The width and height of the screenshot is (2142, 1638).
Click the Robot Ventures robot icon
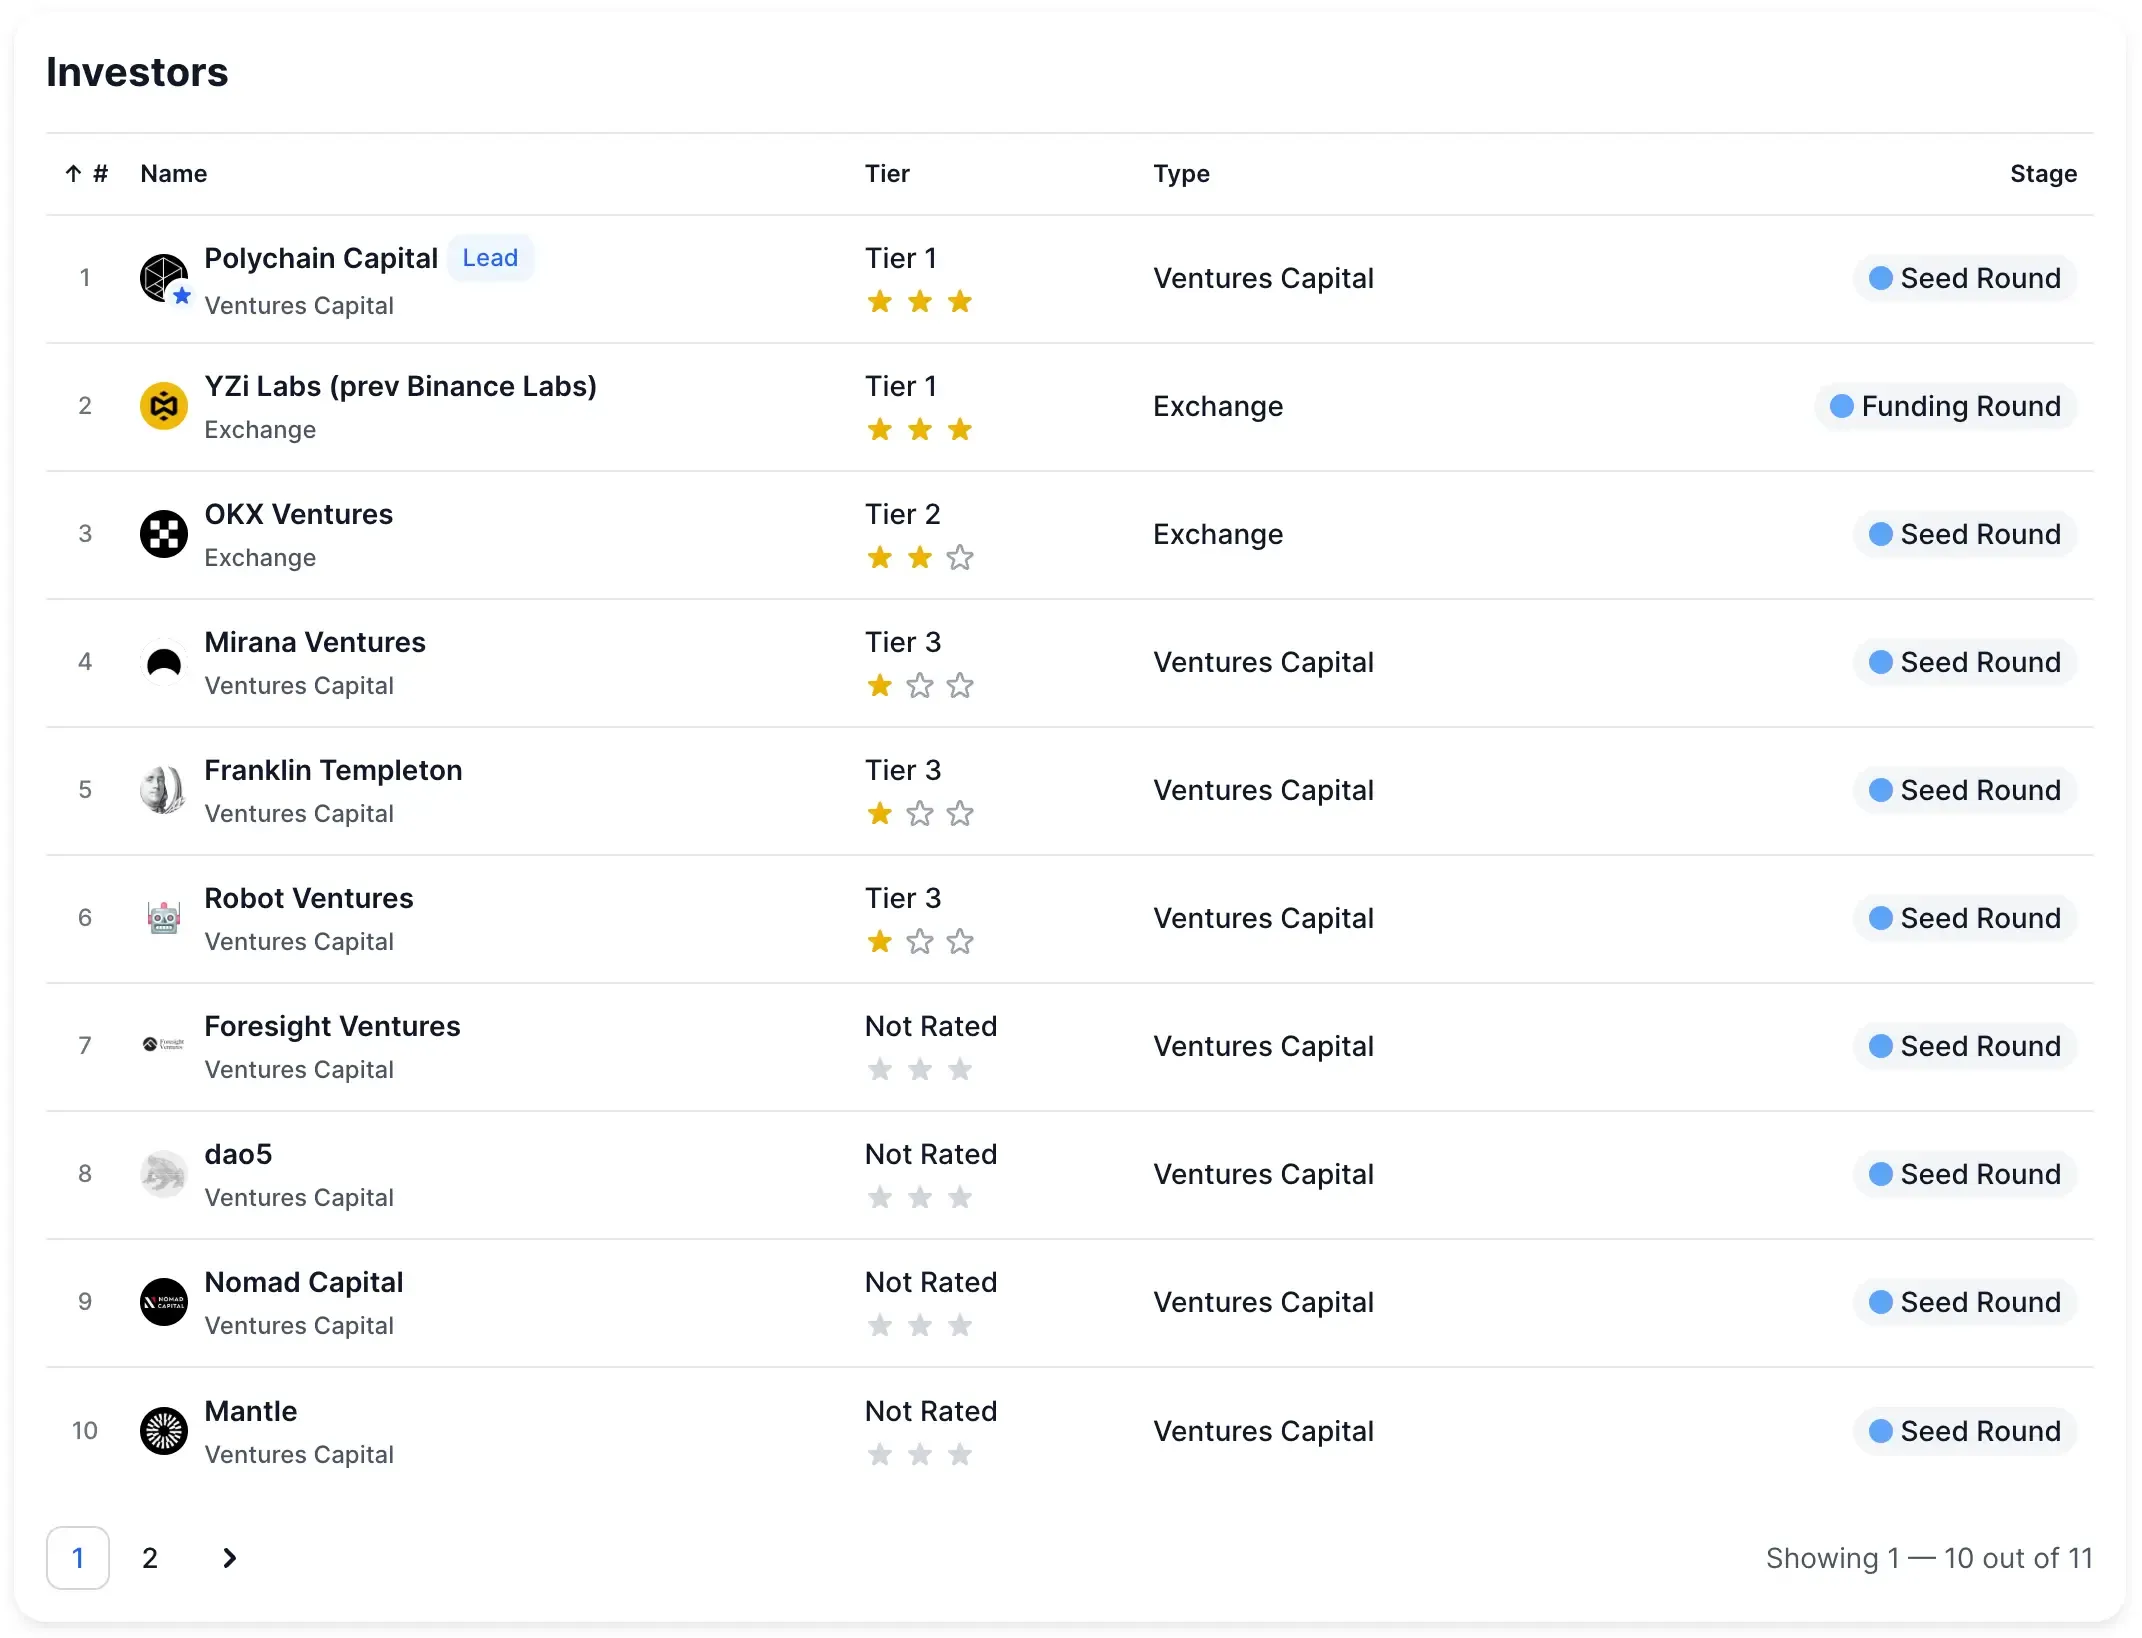click(x=164, y=918)
